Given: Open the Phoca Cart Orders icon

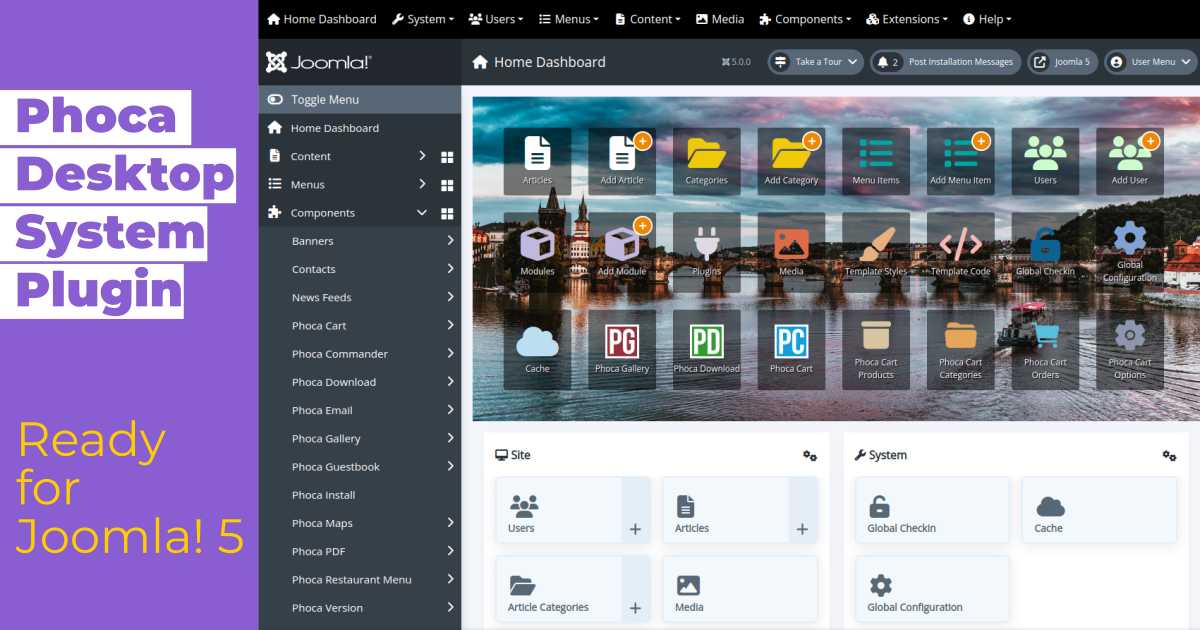Looking at the screenshot, I should click(x=1045, y=349).
